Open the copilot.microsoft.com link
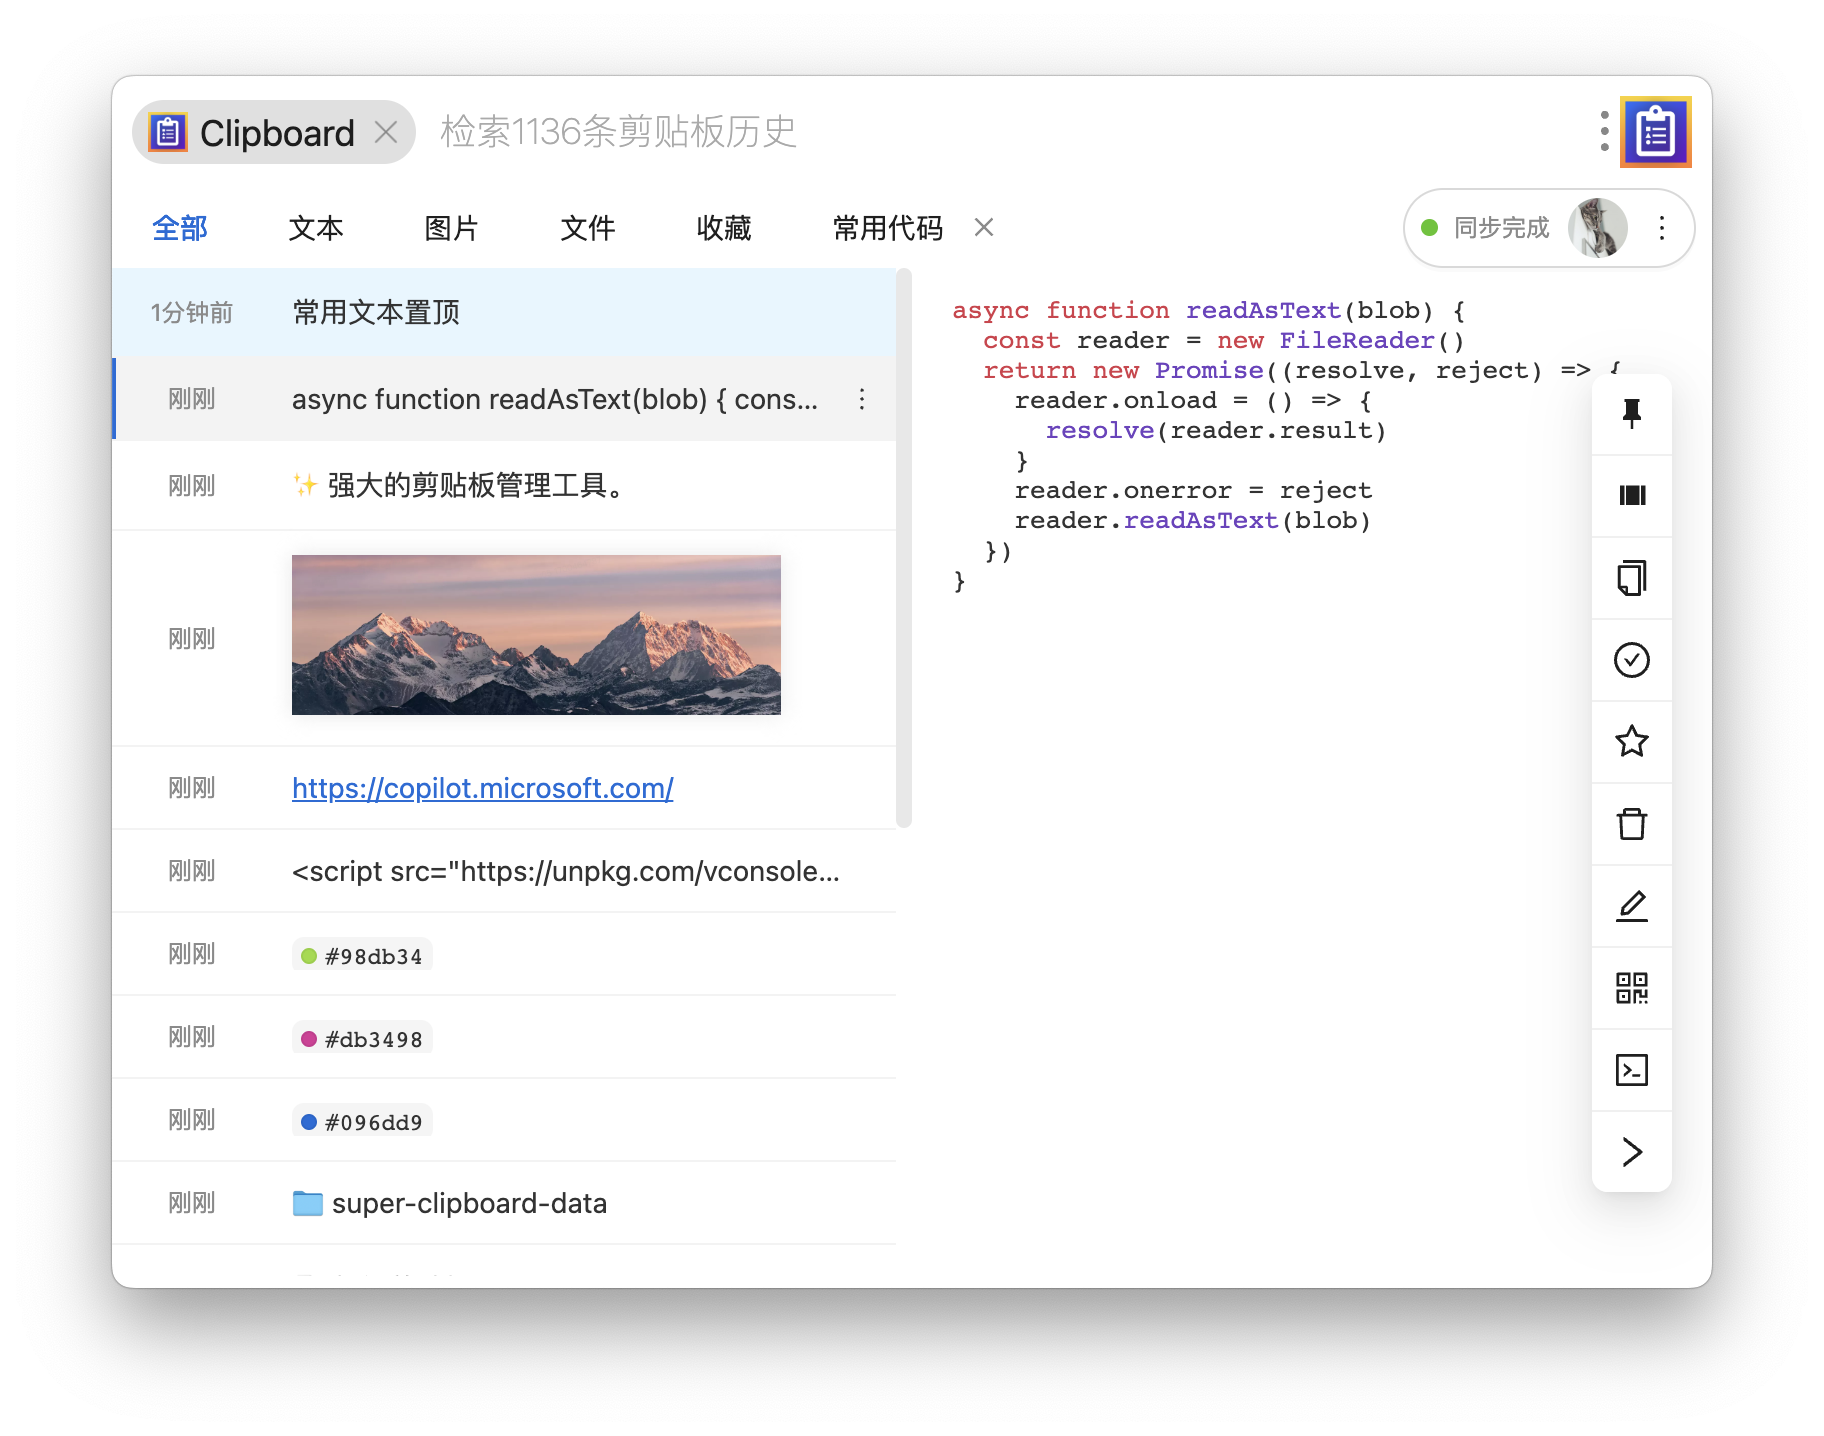Screen dimensions: 1824x1436 click(482, 788)
